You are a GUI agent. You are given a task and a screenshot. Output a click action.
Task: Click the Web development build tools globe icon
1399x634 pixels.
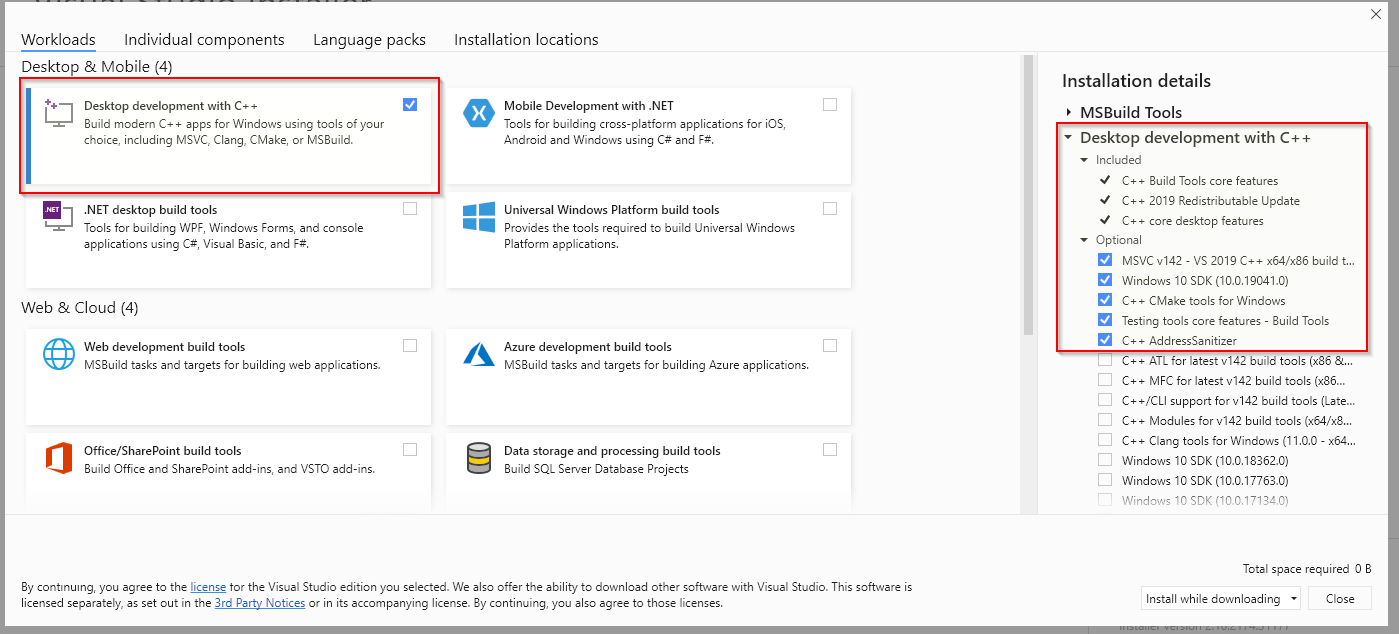(59, 354)
